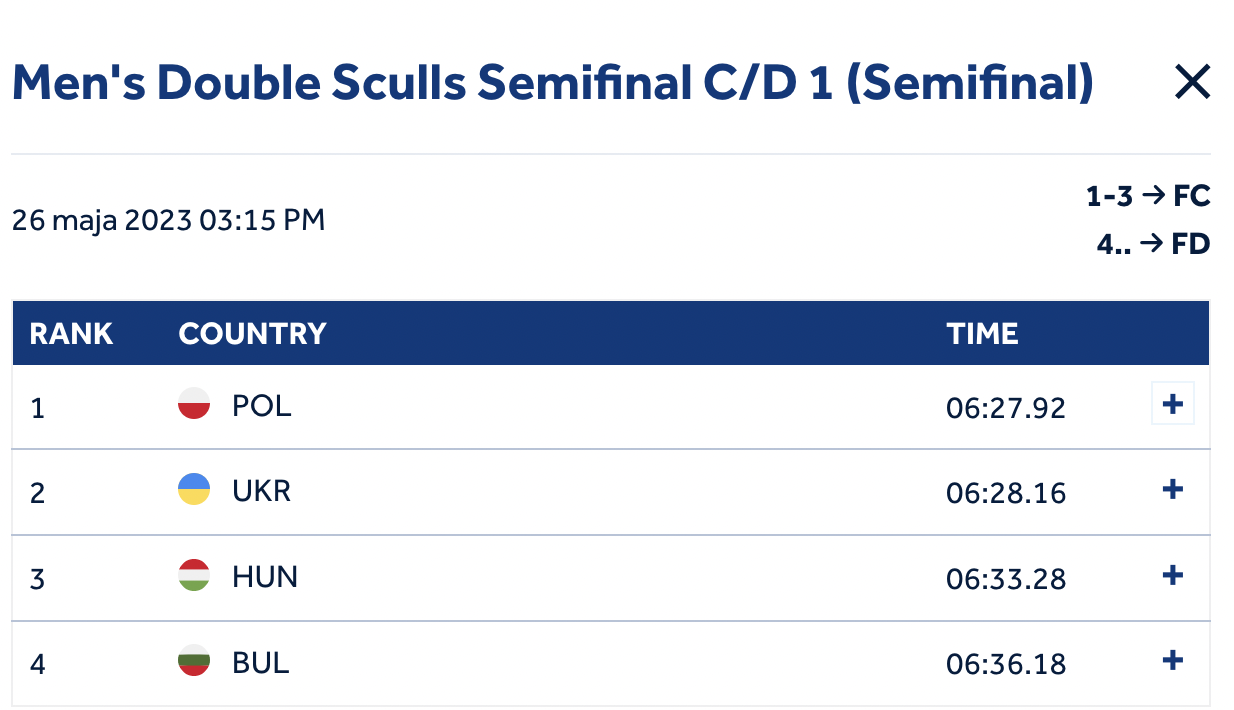Viewport: 1234px width, 710px height.
Task: Click the 06:36.18 time for BUL
Action: pyautogui.click(x=1006, y=664)
